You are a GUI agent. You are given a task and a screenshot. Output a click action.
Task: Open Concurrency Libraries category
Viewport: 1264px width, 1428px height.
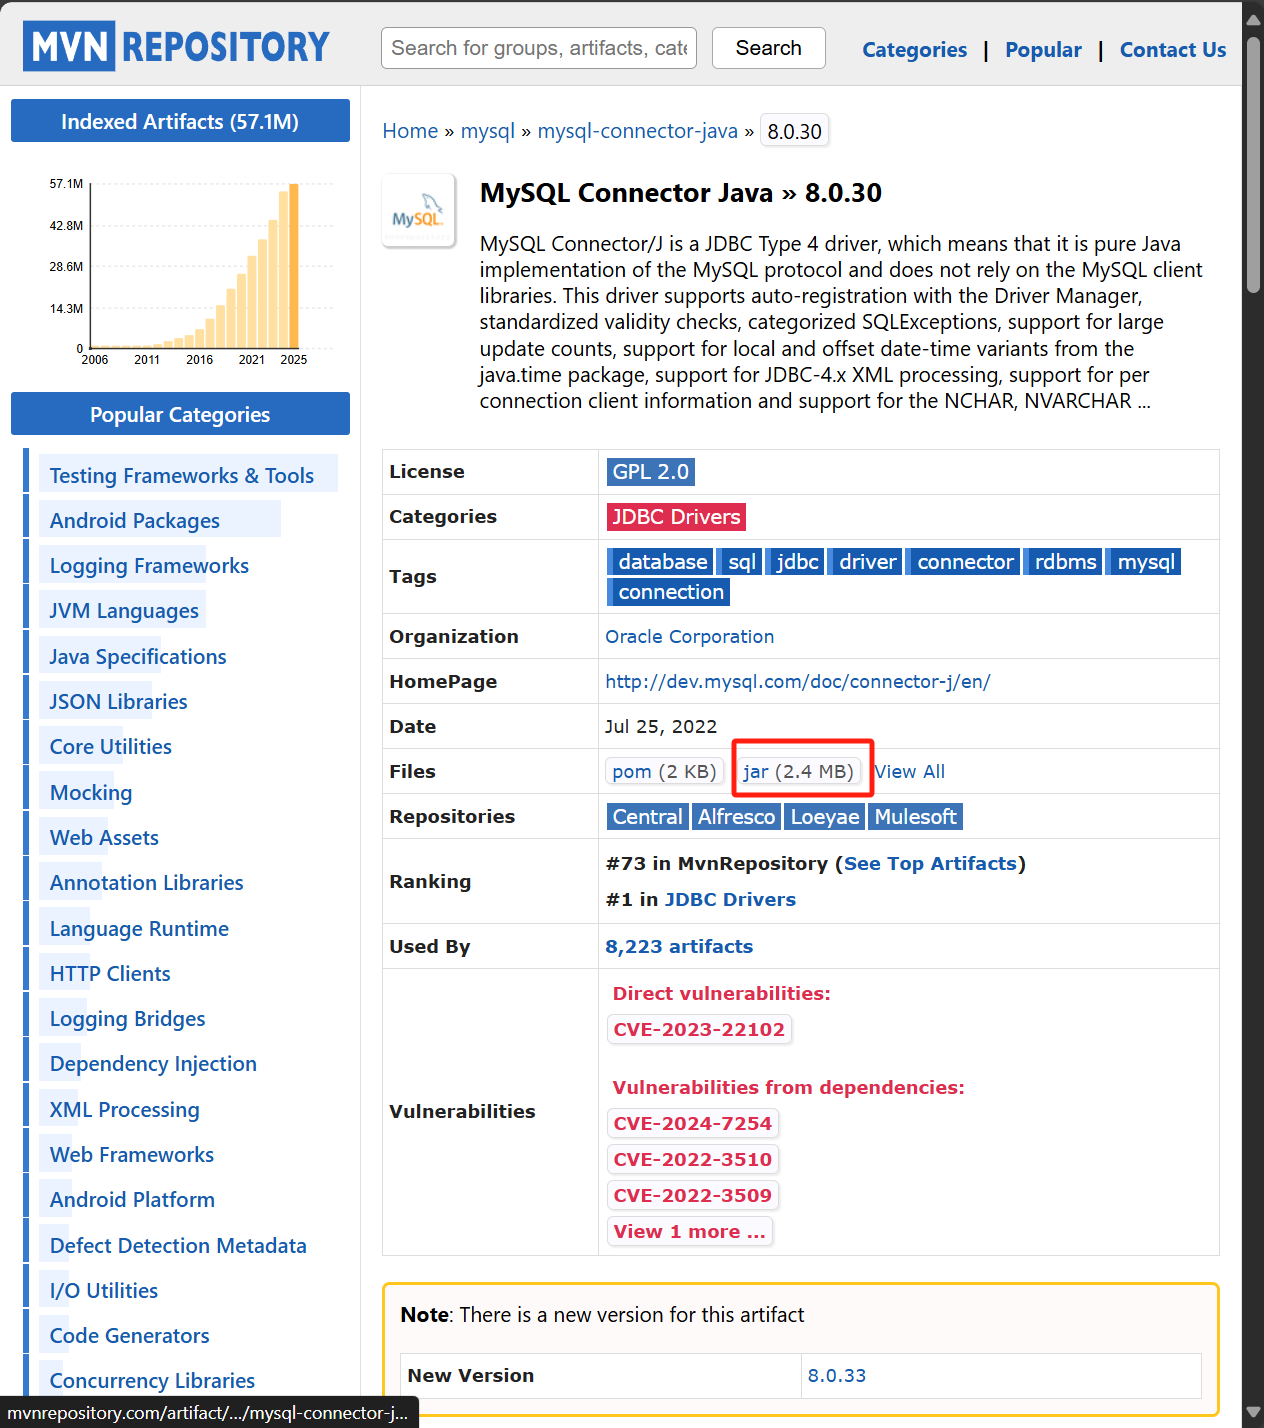152,1381
